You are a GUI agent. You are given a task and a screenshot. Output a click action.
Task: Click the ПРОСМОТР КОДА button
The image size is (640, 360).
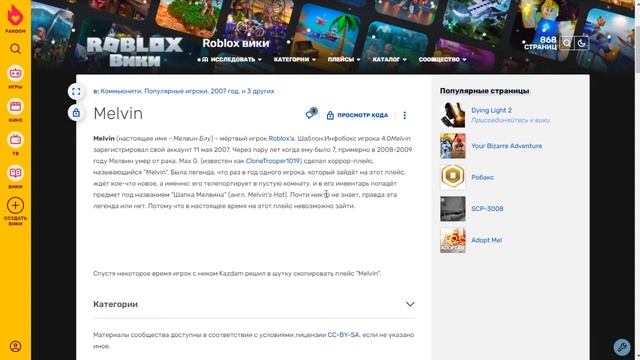357,116
